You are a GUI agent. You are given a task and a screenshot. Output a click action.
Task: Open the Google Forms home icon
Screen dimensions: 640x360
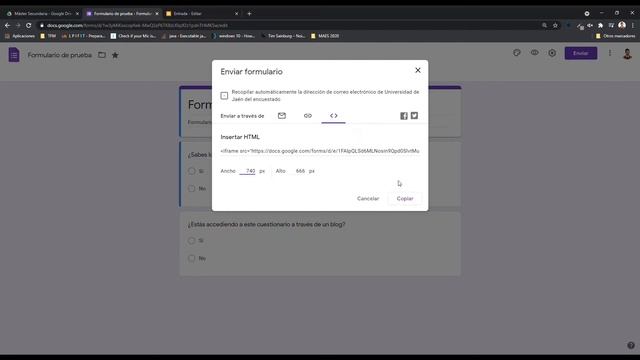(14, 55)
